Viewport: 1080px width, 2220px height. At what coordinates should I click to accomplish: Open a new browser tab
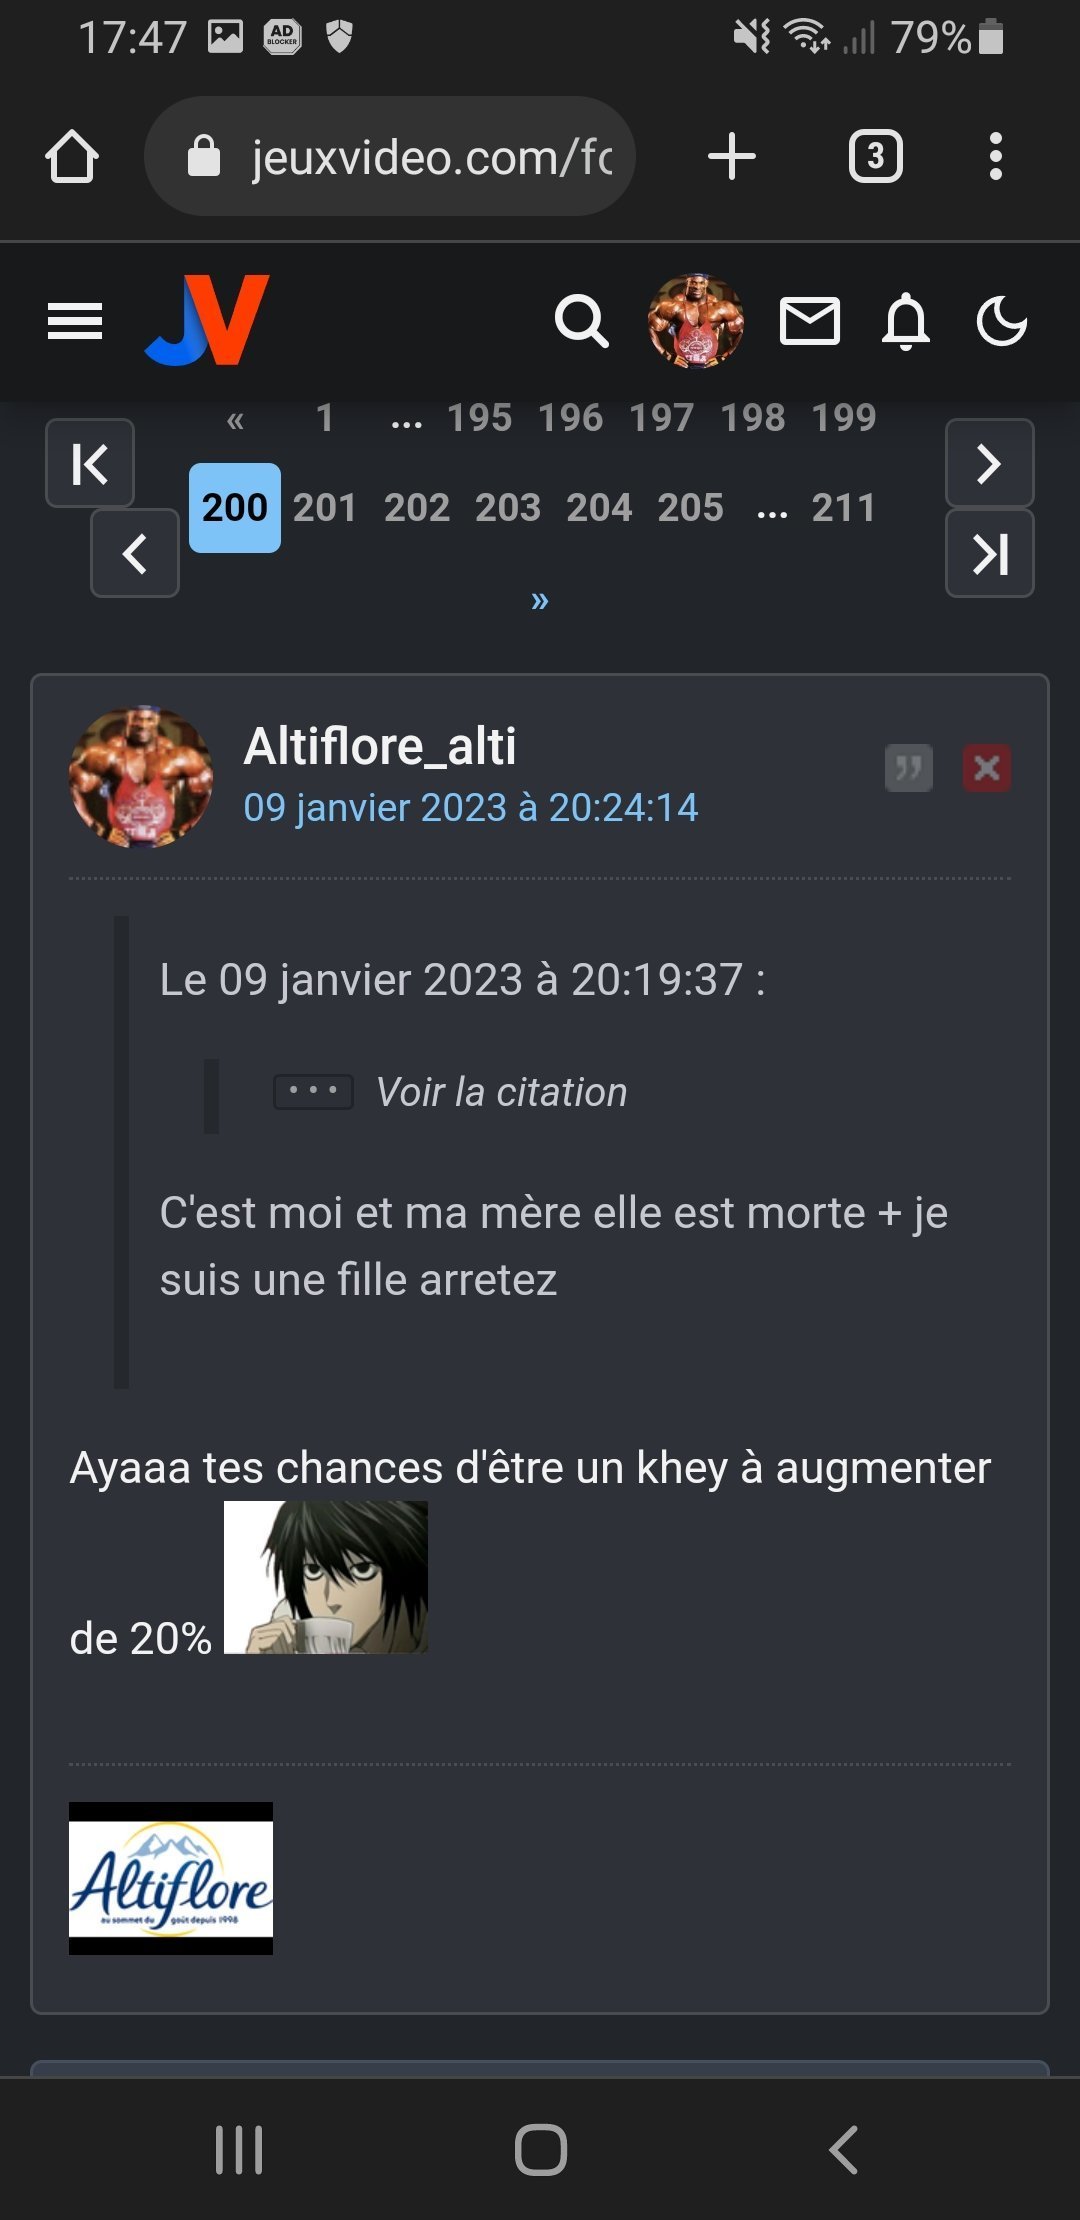click(x=732, y=157)
